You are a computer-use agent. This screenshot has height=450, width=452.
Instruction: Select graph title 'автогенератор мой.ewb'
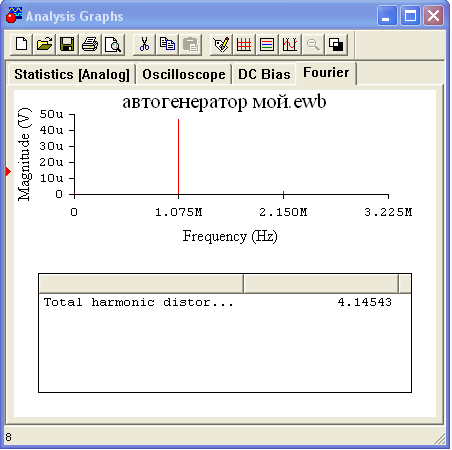[x=224, y=102]
